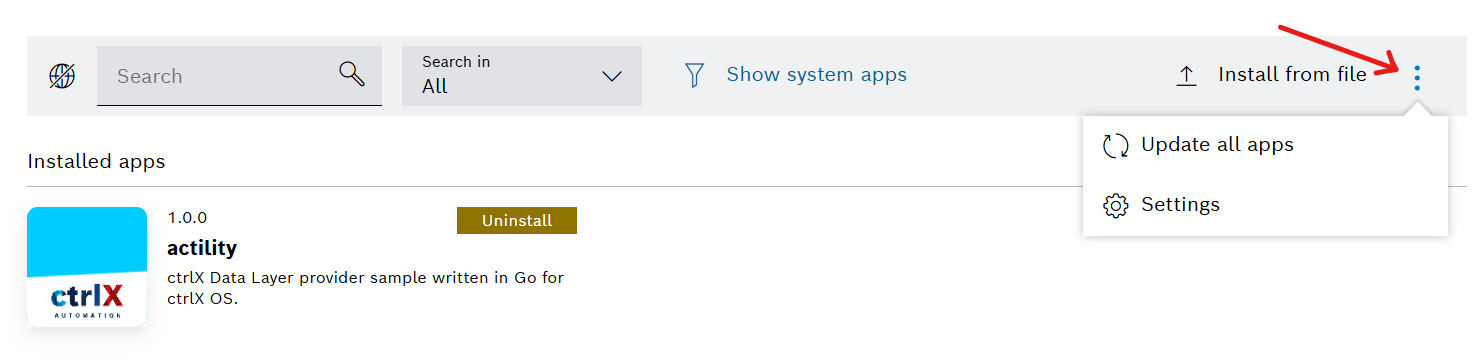Click the funnel filter icon

[x=695, y=75]
